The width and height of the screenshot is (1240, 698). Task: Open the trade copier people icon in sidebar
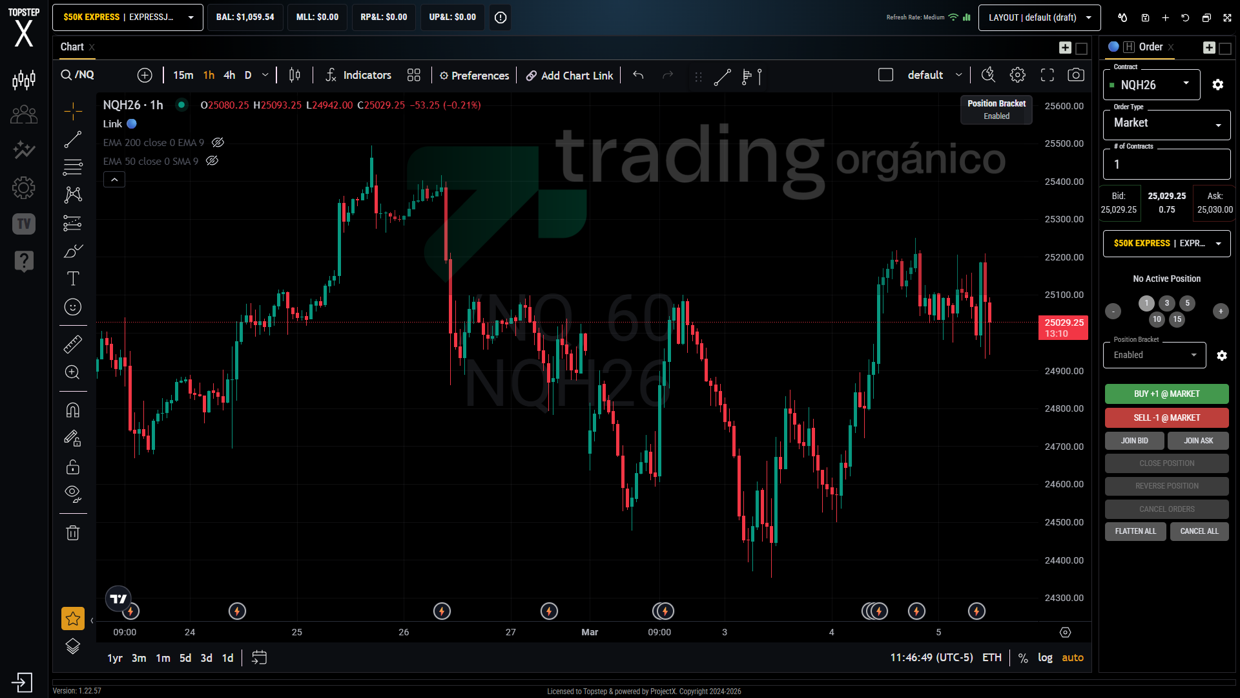[x=24, y=115]
